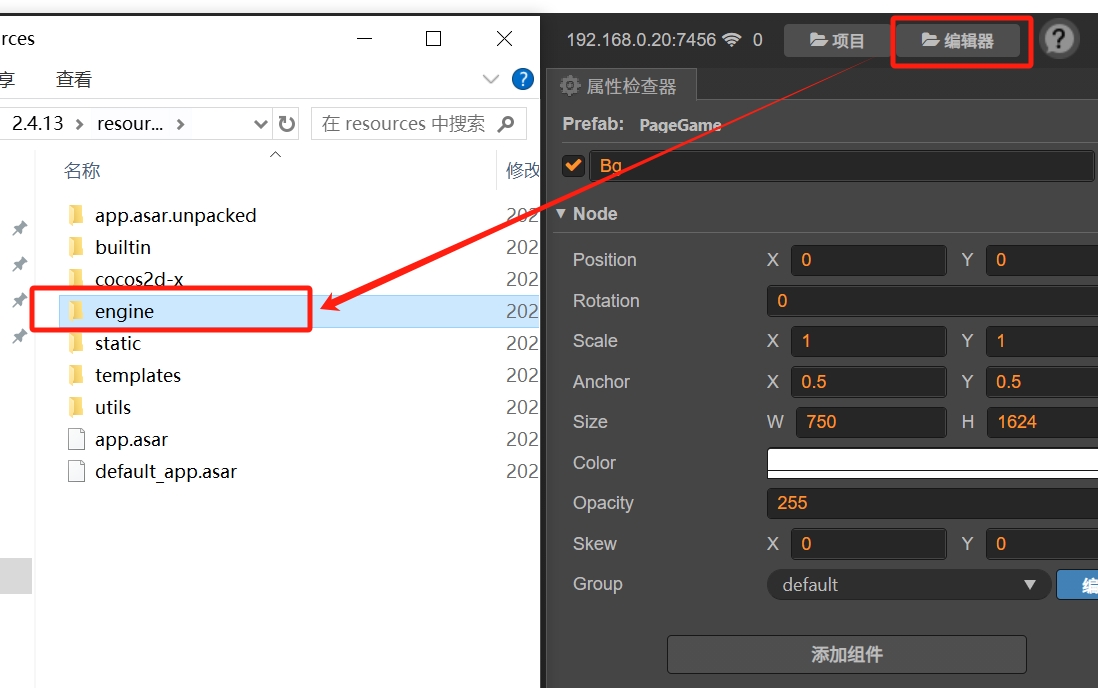Click the Position X field
The image size is (1098, 688).
868,260
